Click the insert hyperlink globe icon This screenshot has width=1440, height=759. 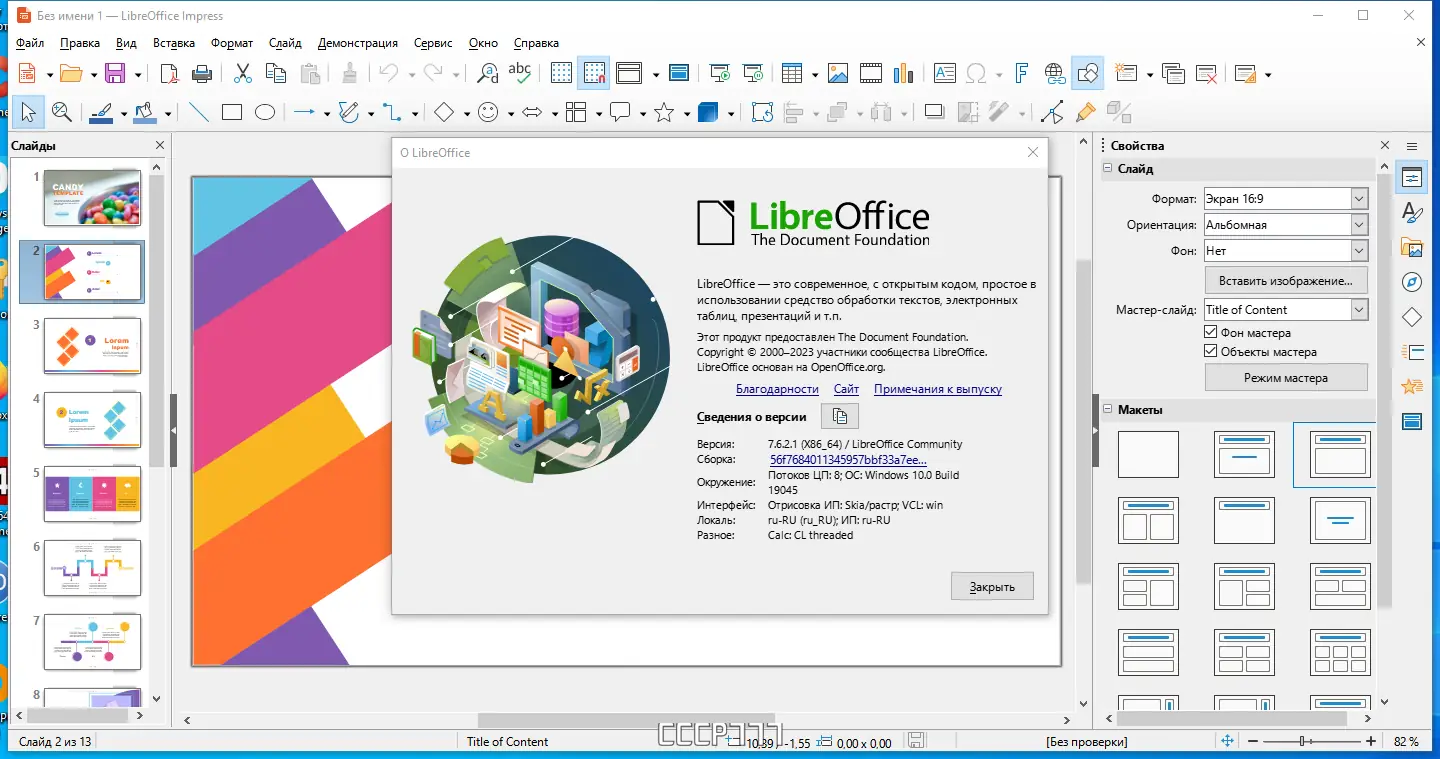tap(1055, 73)
